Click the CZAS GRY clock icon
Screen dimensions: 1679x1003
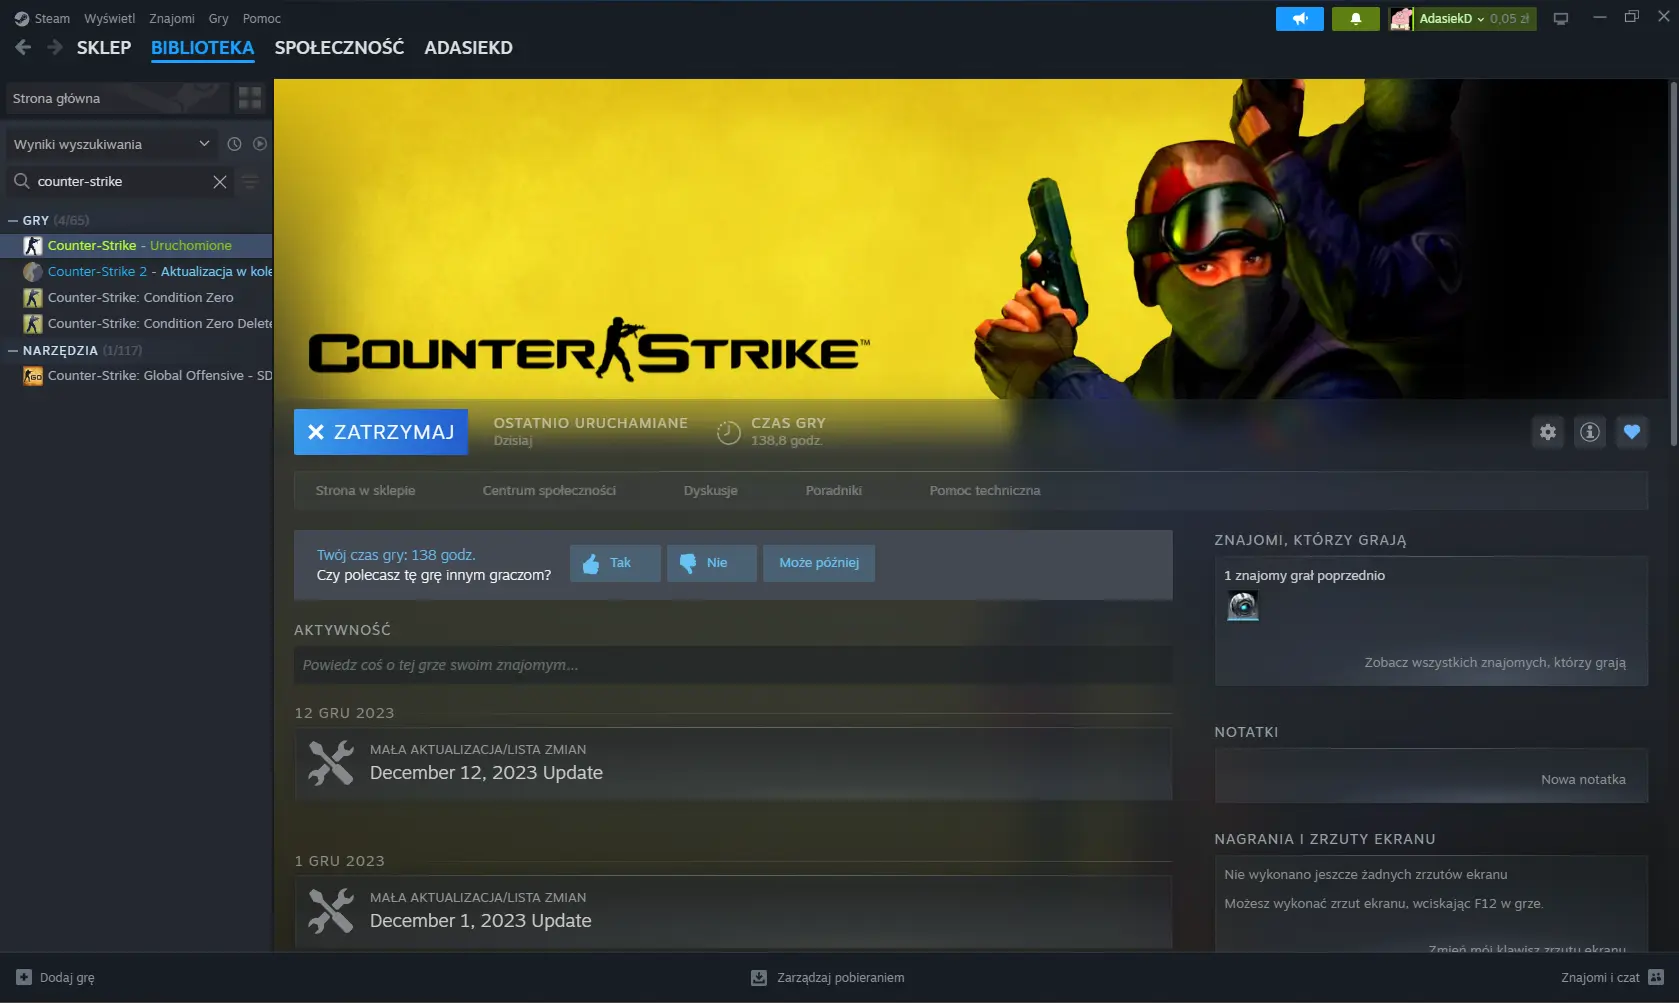[729, 432]
